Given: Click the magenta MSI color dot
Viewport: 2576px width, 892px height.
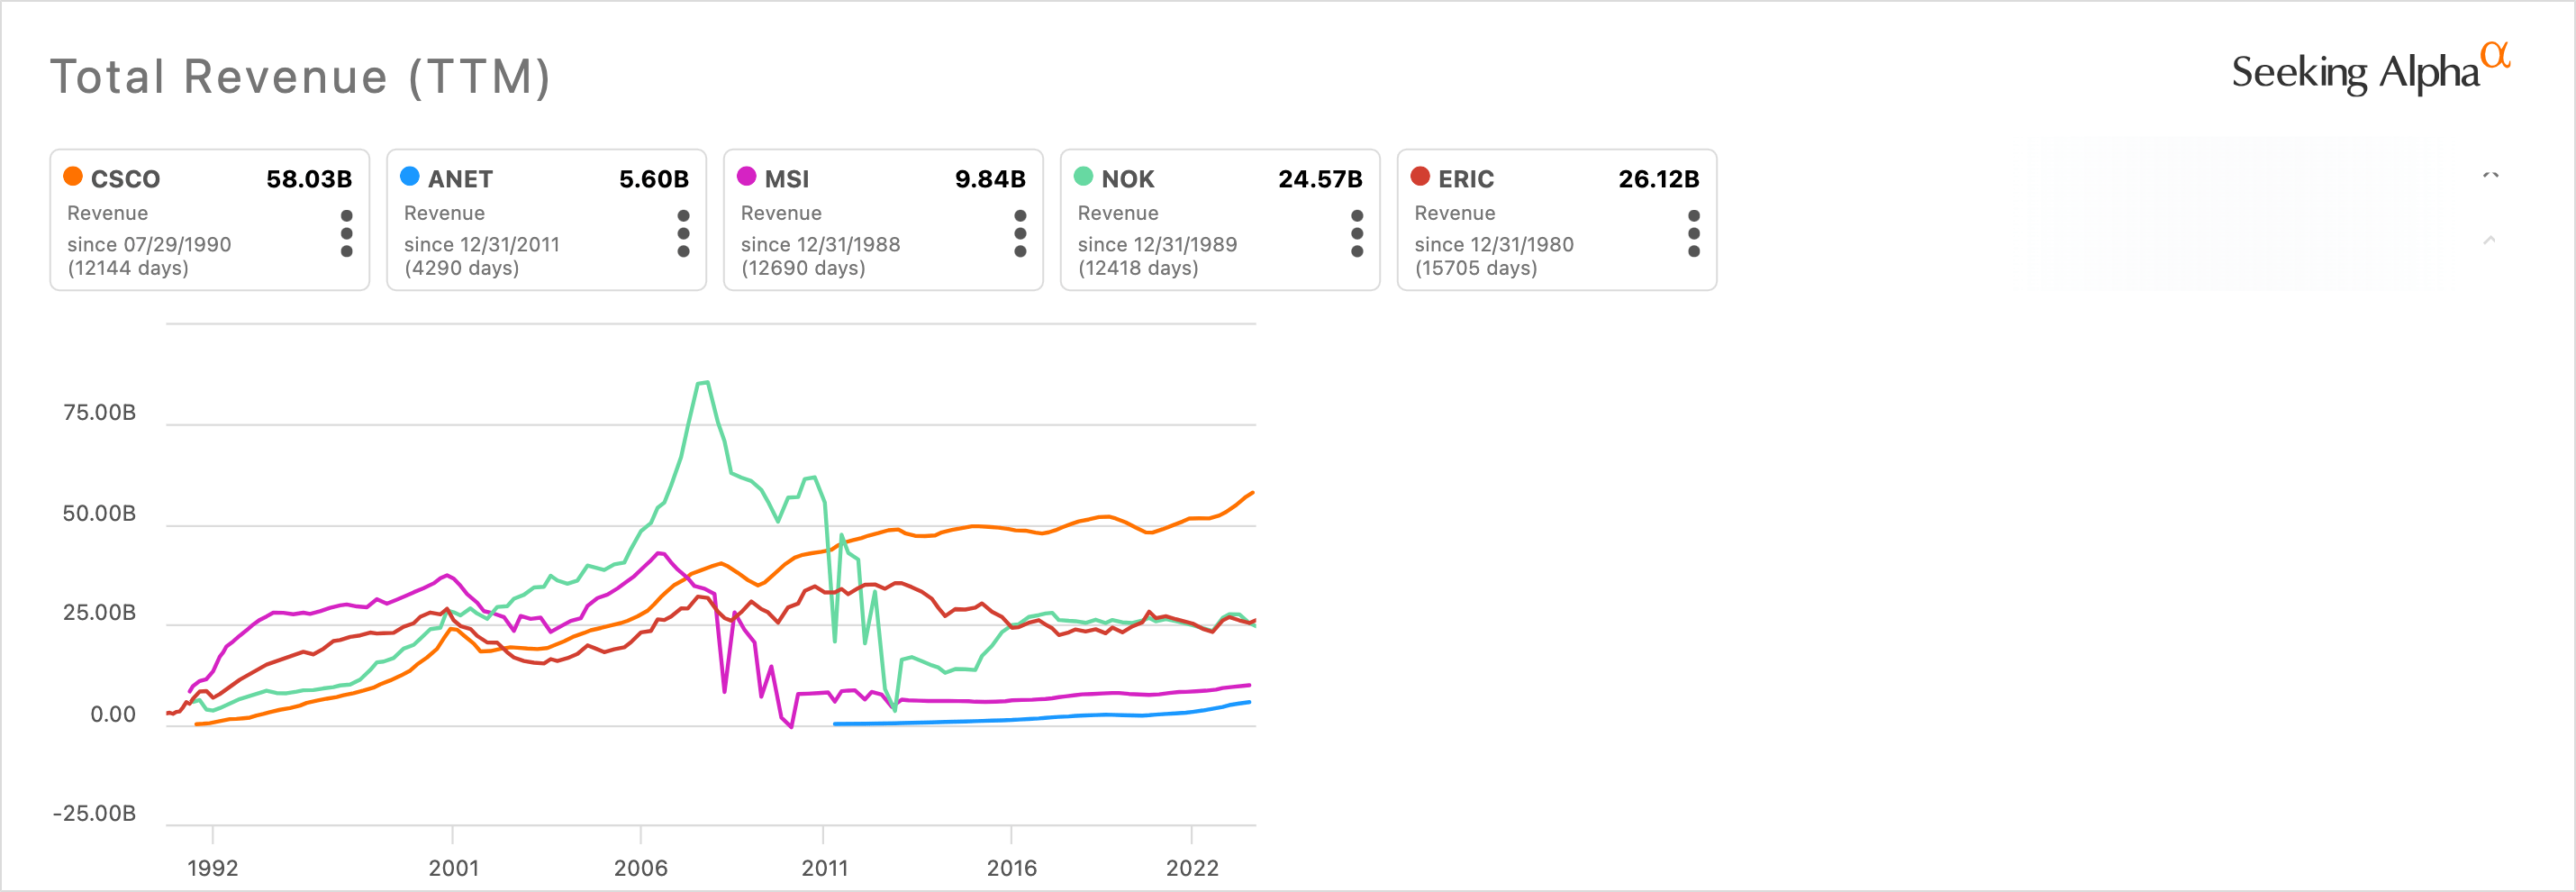Looking at the screenshot, I should point(746,177).
